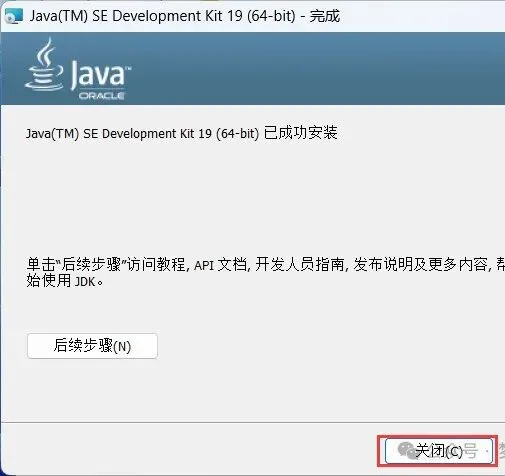The height and width of the screenshot is (476, 505).
Task: Click the 'Java(TM) SE Development Kit 19 (64-bit)' body text
Action: point(143,134)
